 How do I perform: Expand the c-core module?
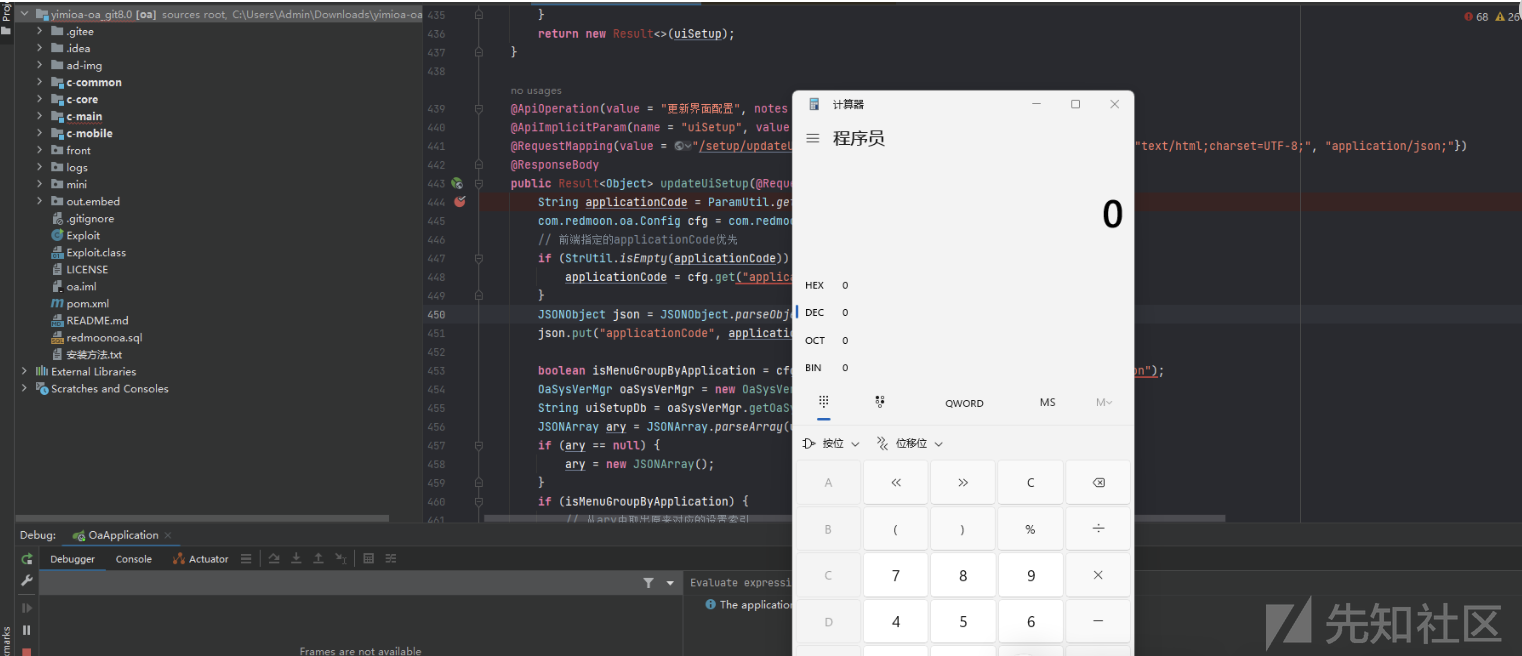click(40, 99)
